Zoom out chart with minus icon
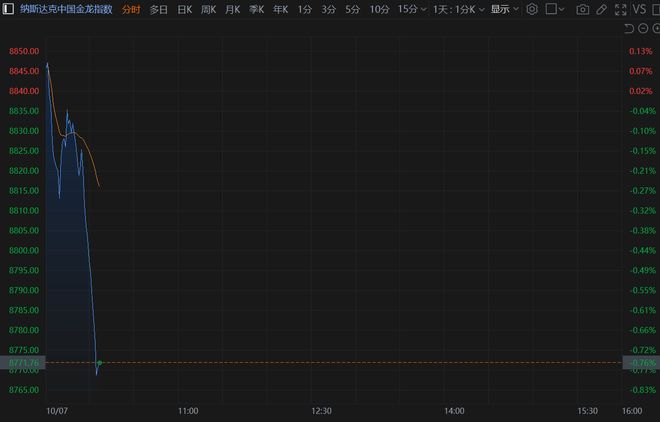 point(643,28)
